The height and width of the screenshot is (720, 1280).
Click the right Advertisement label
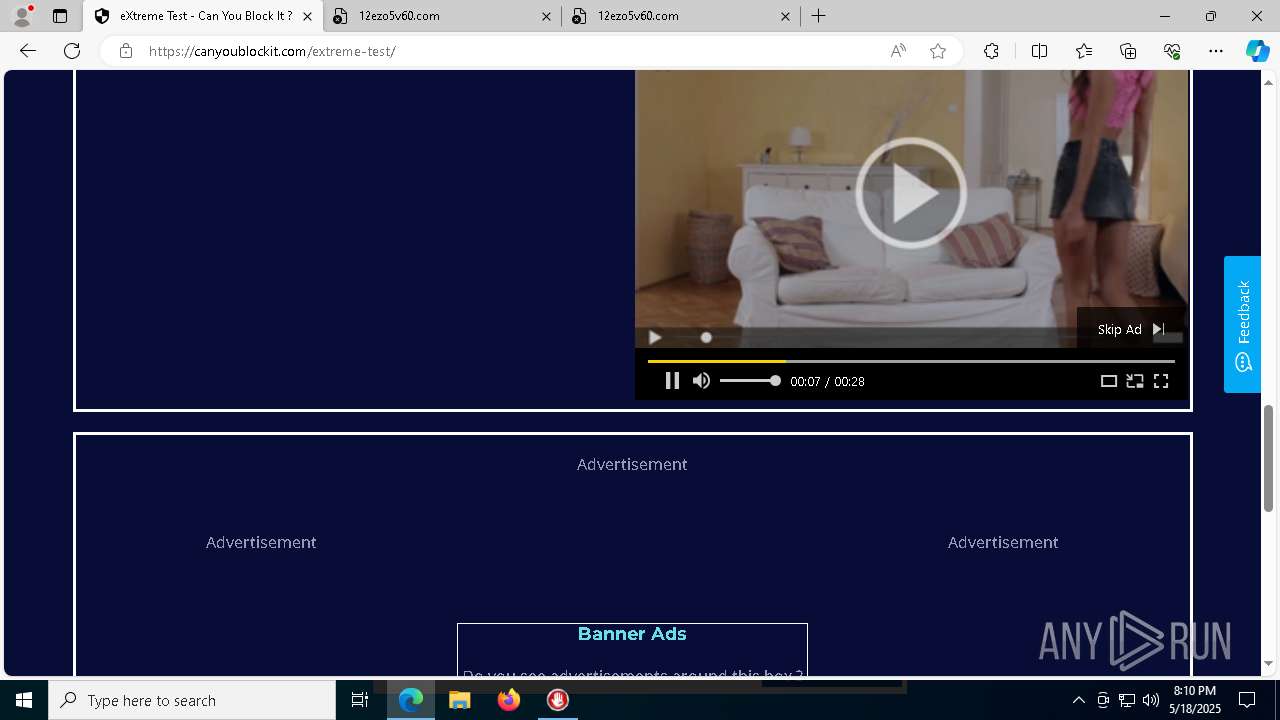pos(1003,542)
